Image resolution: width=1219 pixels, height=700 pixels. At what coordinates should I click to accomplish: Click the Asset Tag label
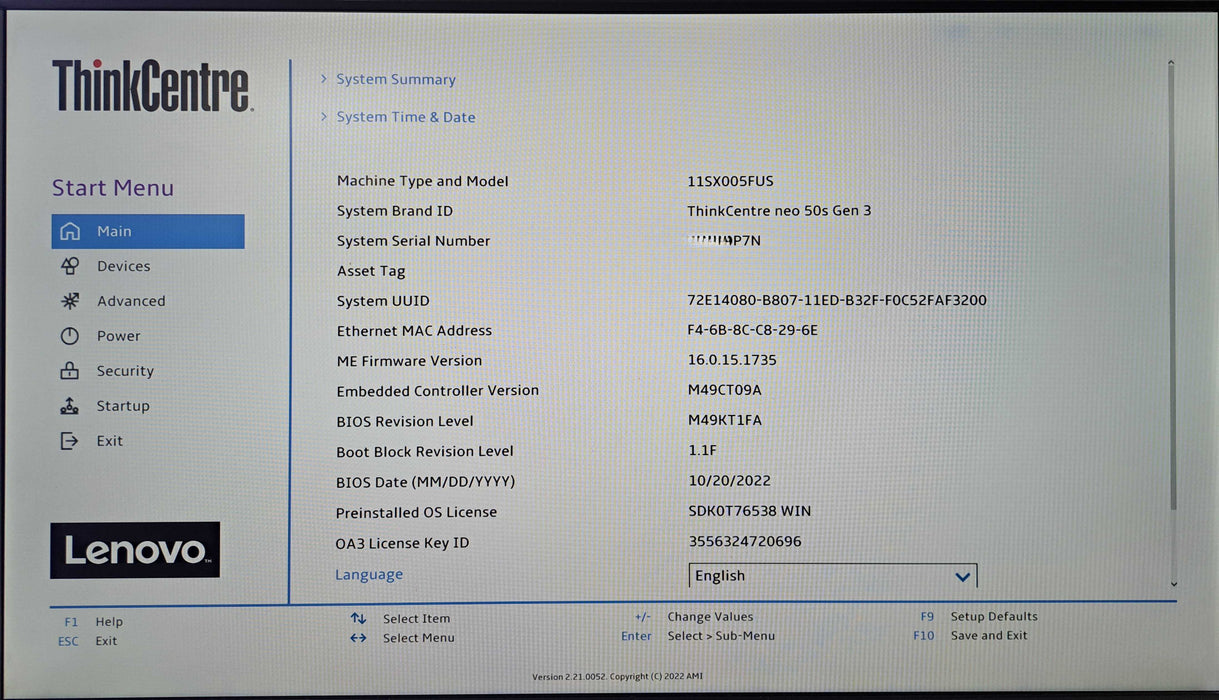click(x=371, y=271)
